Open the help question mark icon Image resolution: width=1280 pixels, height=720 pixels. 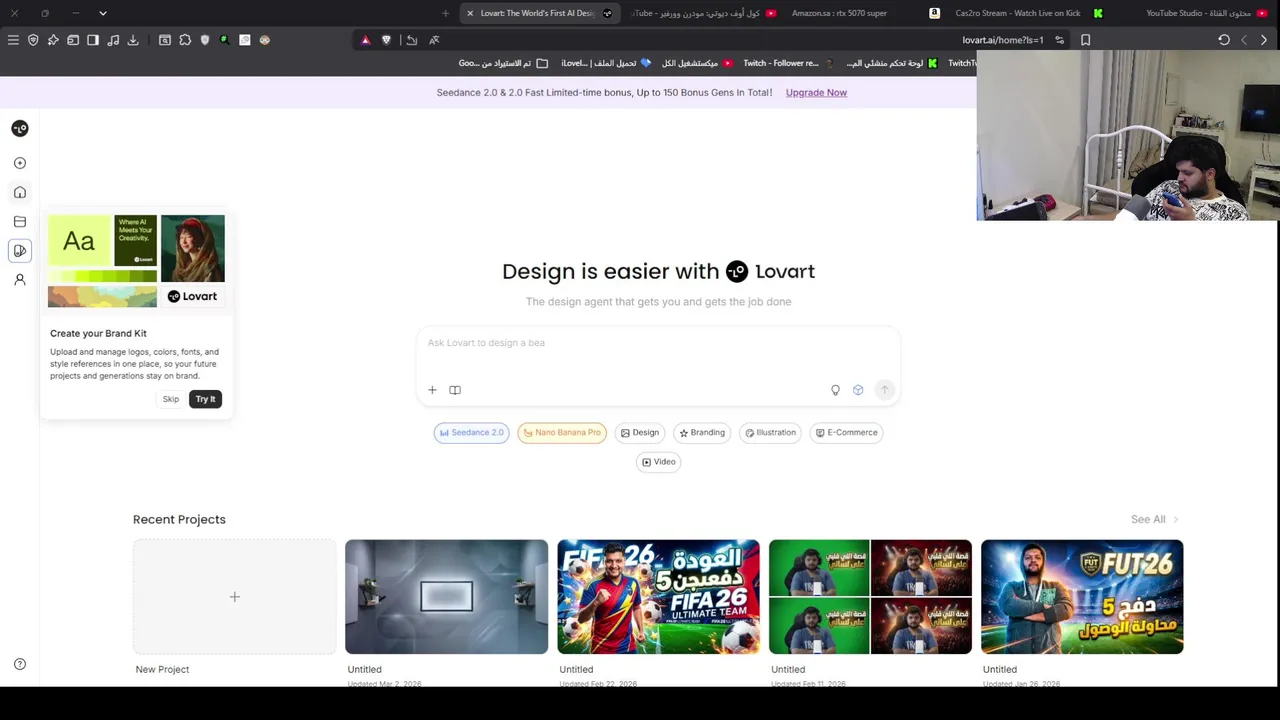20,664
